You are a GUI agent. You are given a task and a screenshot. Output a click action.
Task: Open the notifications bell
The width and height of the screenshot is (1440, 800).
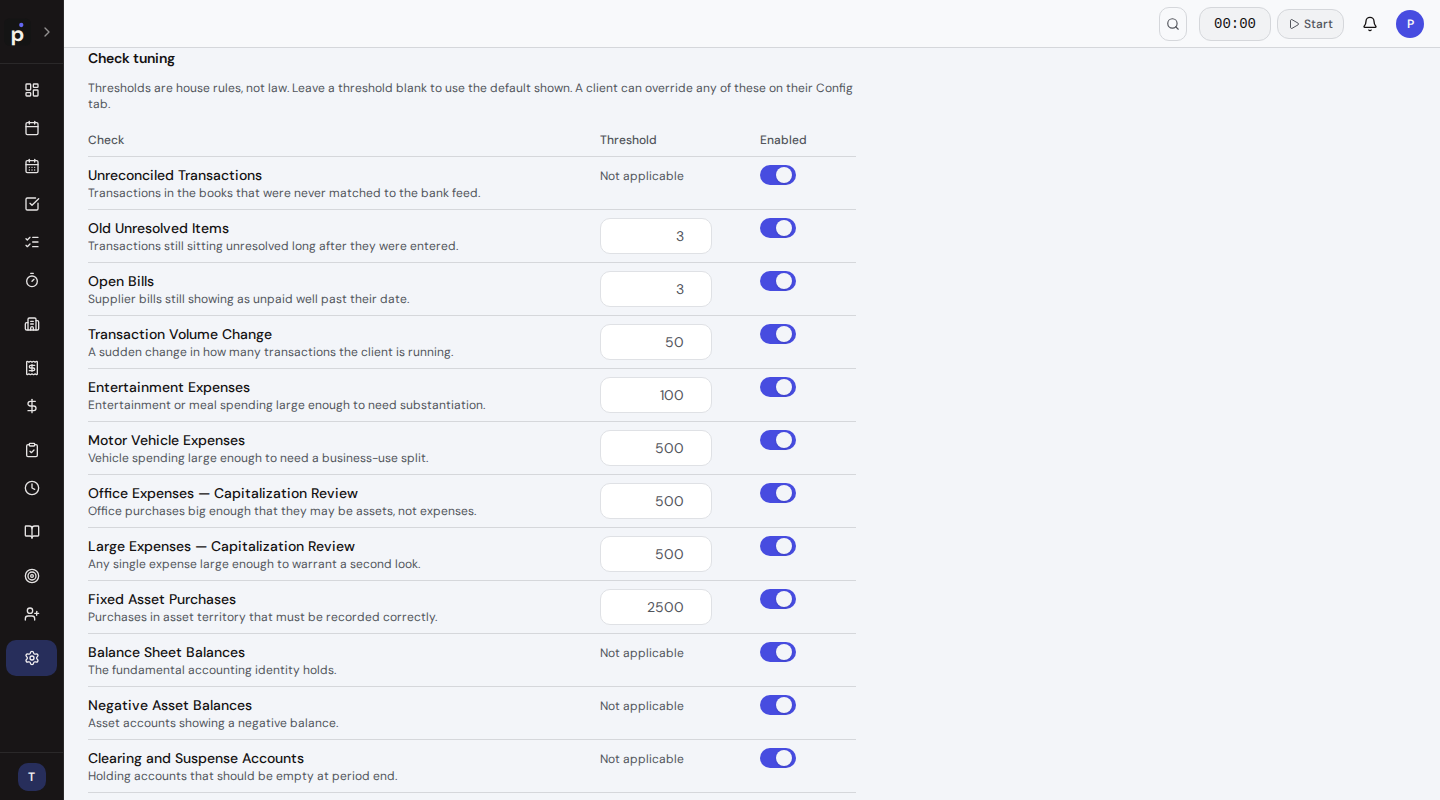coord(1370,24)
